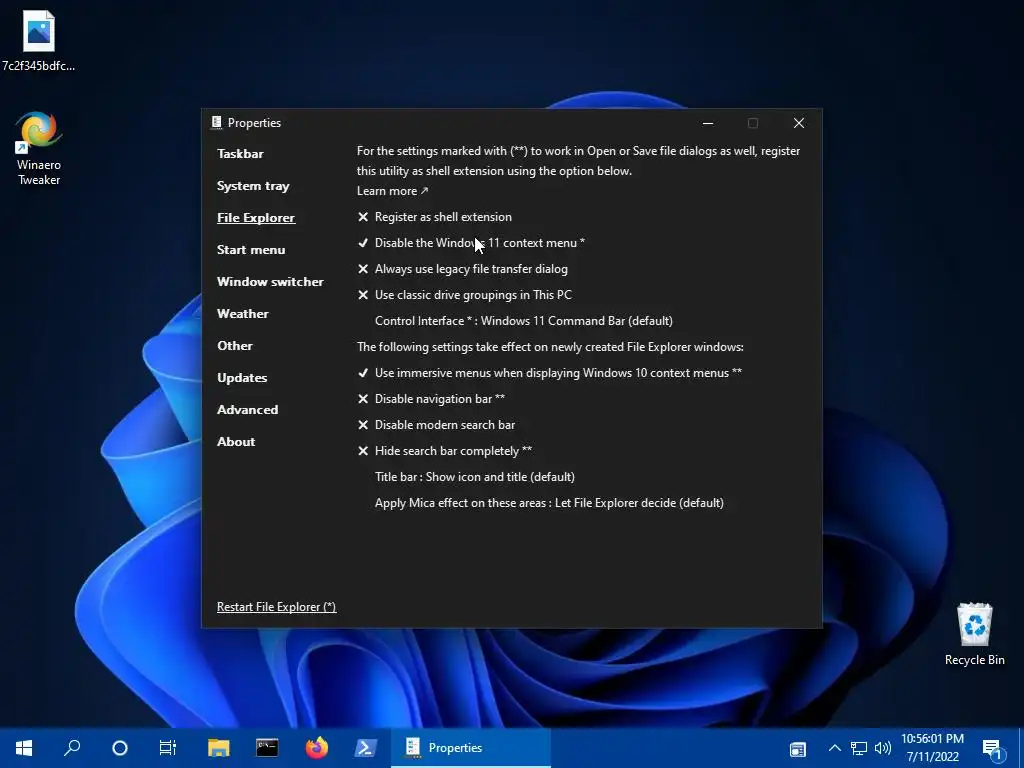
Task: Toggle Use classic drive groupings in This PC
Action: pyautogui.click(x=465, y=295)
